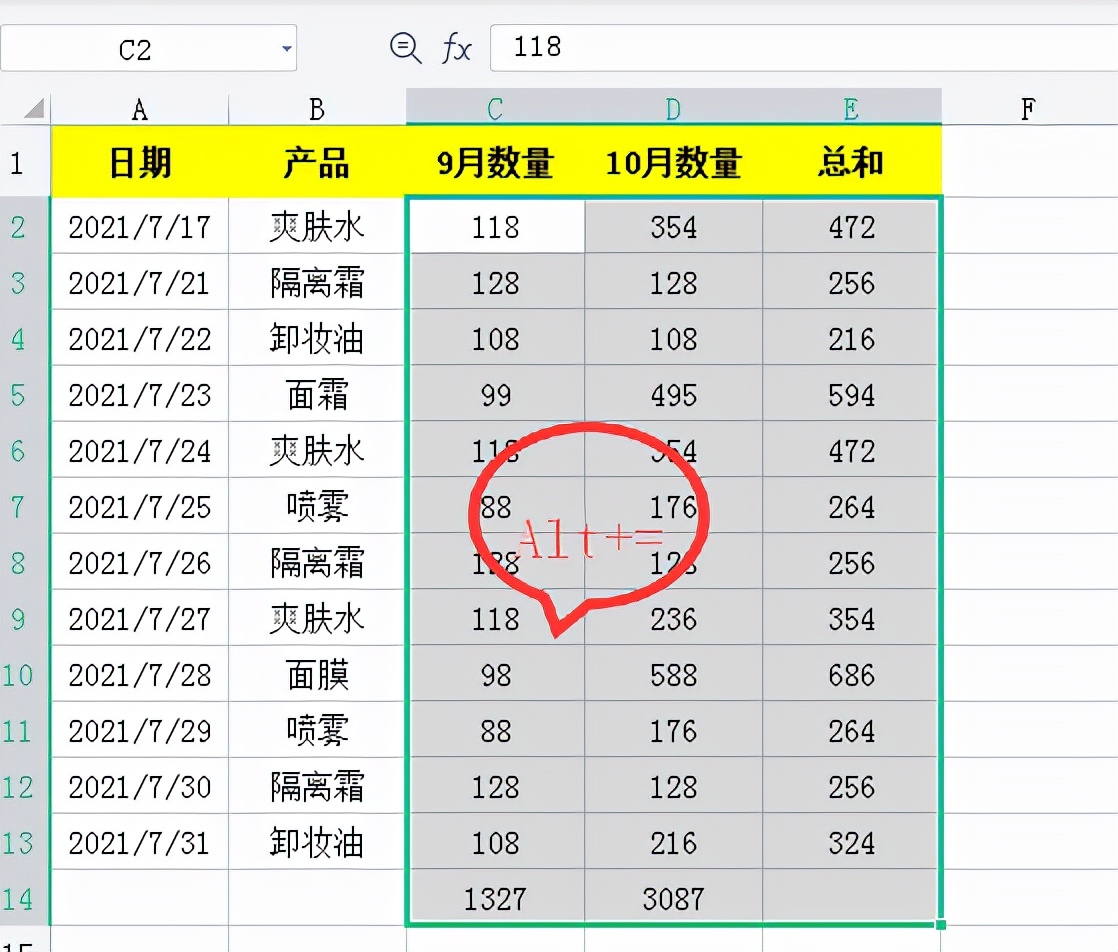The width and height of the screenshot is (1118, 952).
Task: Select the 216 cell in row 13
Action: pos(673,842)
